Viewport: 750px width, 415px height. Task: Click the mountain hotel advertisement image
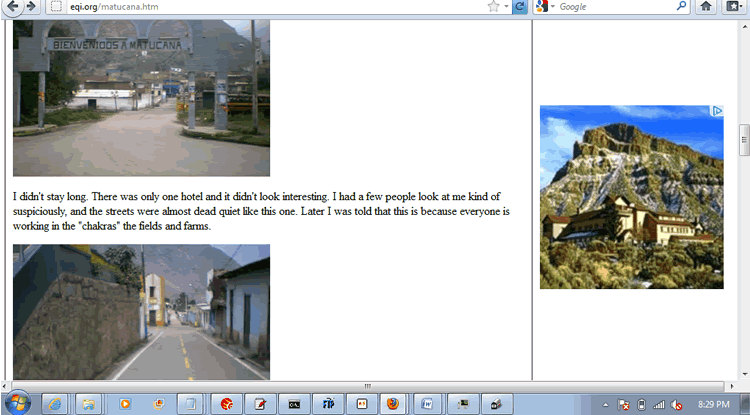631,197
